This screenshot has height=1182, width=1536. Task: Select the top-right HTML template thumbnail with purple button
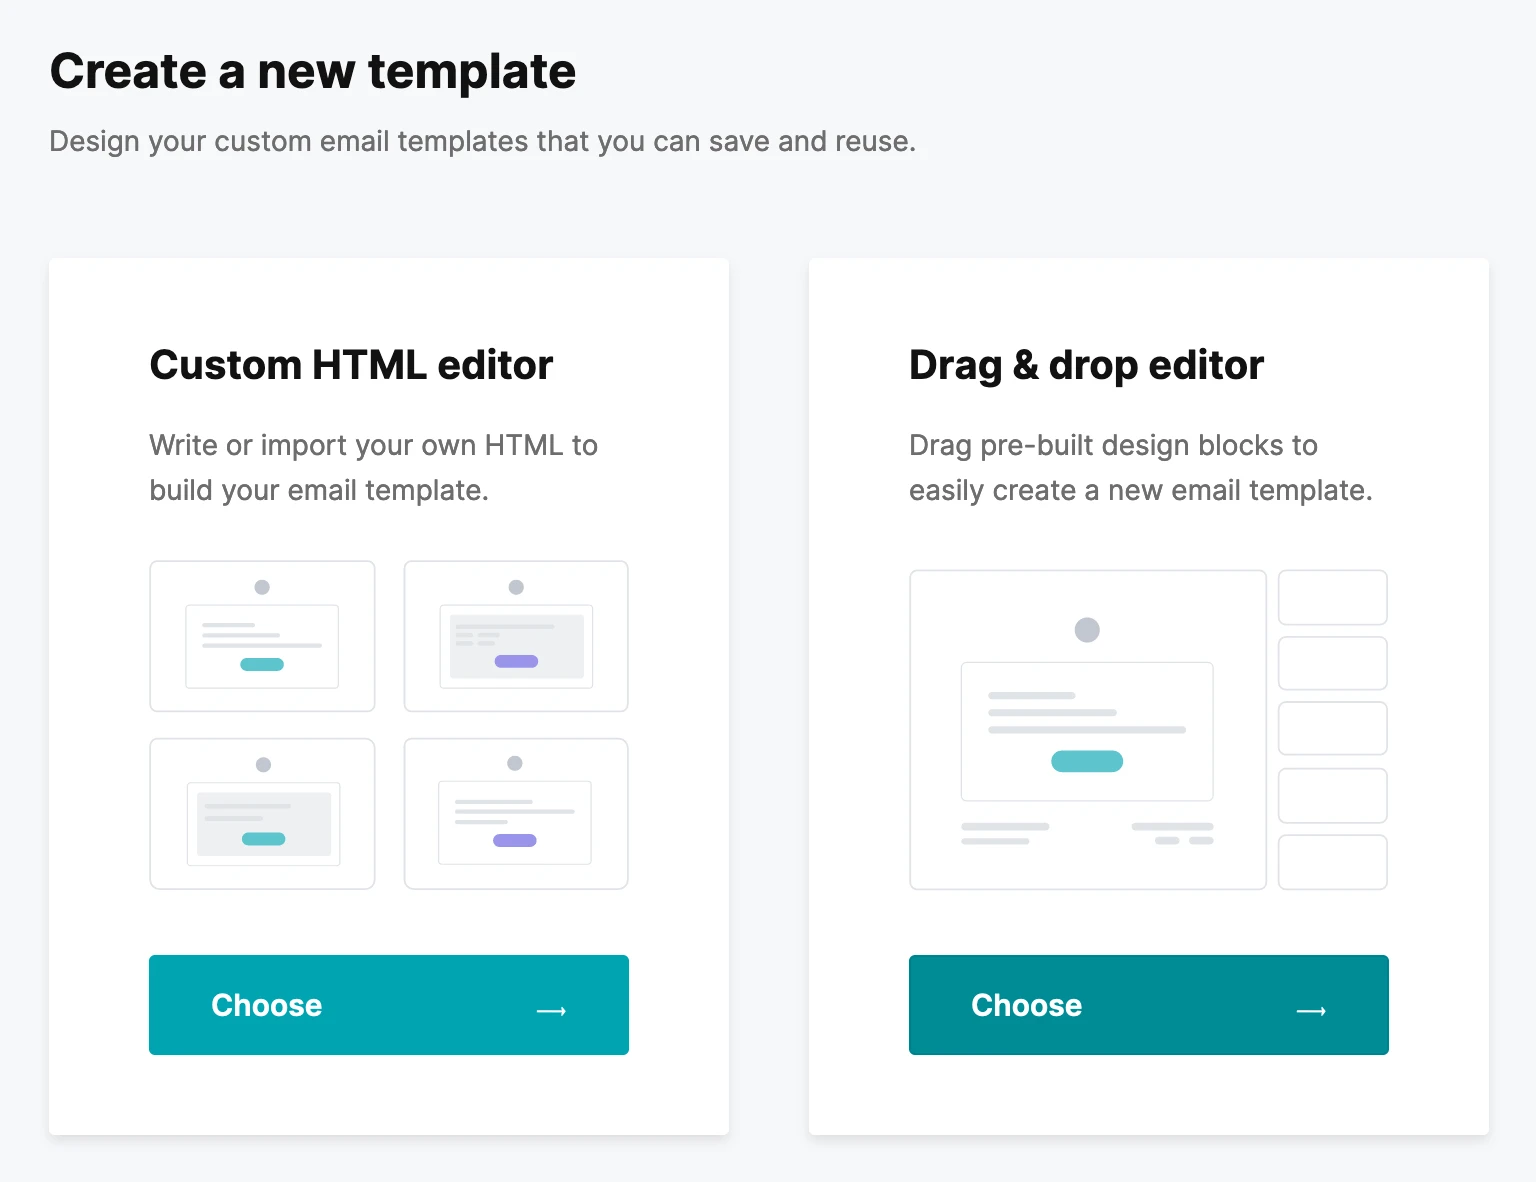click(516, 636)
